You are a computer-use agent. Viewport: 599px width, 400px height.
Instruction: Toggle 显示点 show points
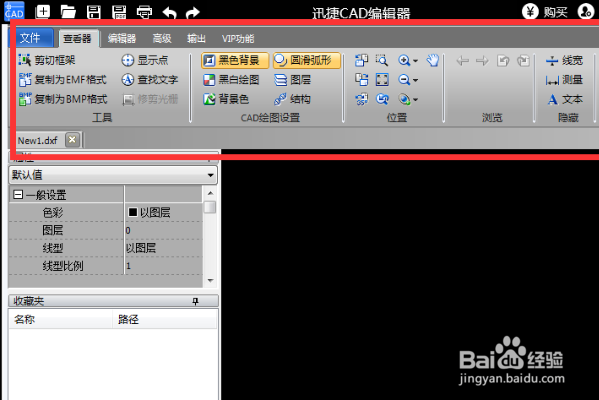[x=145, y=60]
